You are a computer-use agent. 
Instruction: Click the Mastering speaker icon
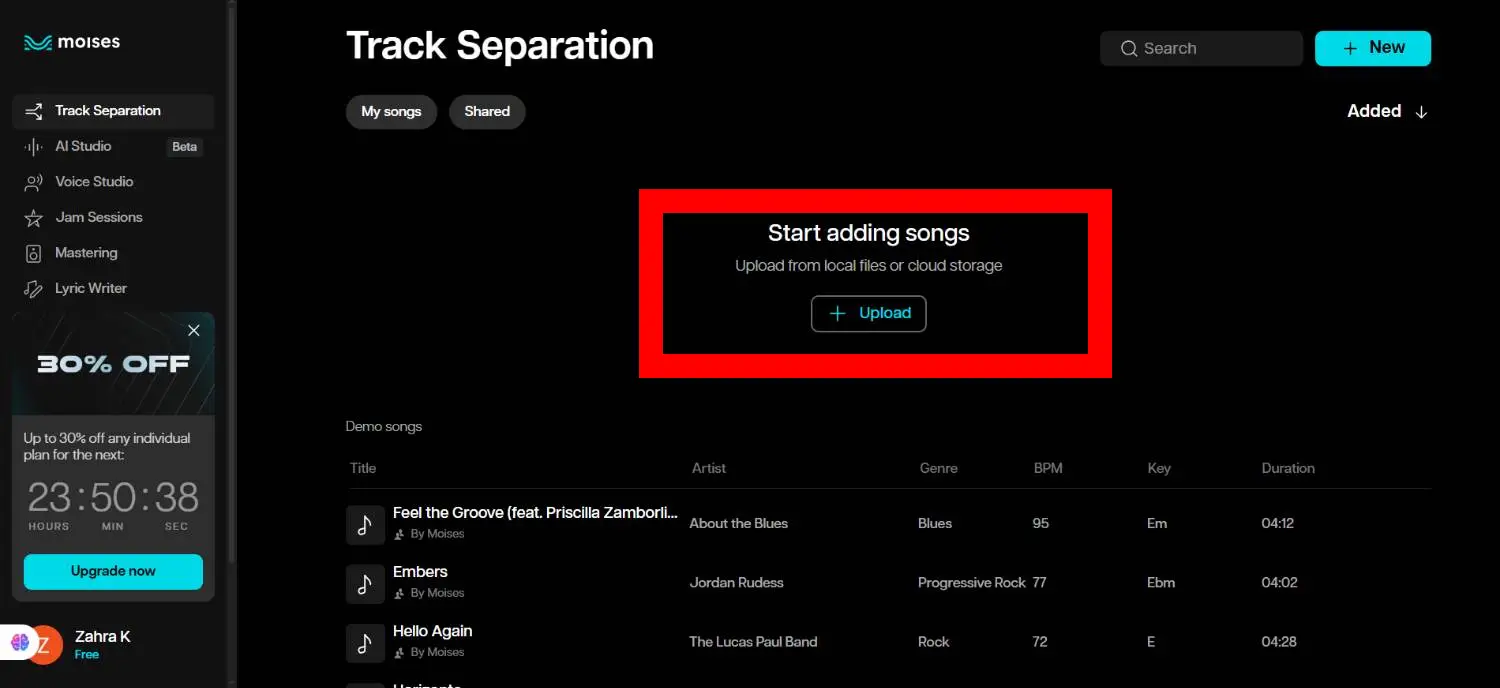[34, 253]
